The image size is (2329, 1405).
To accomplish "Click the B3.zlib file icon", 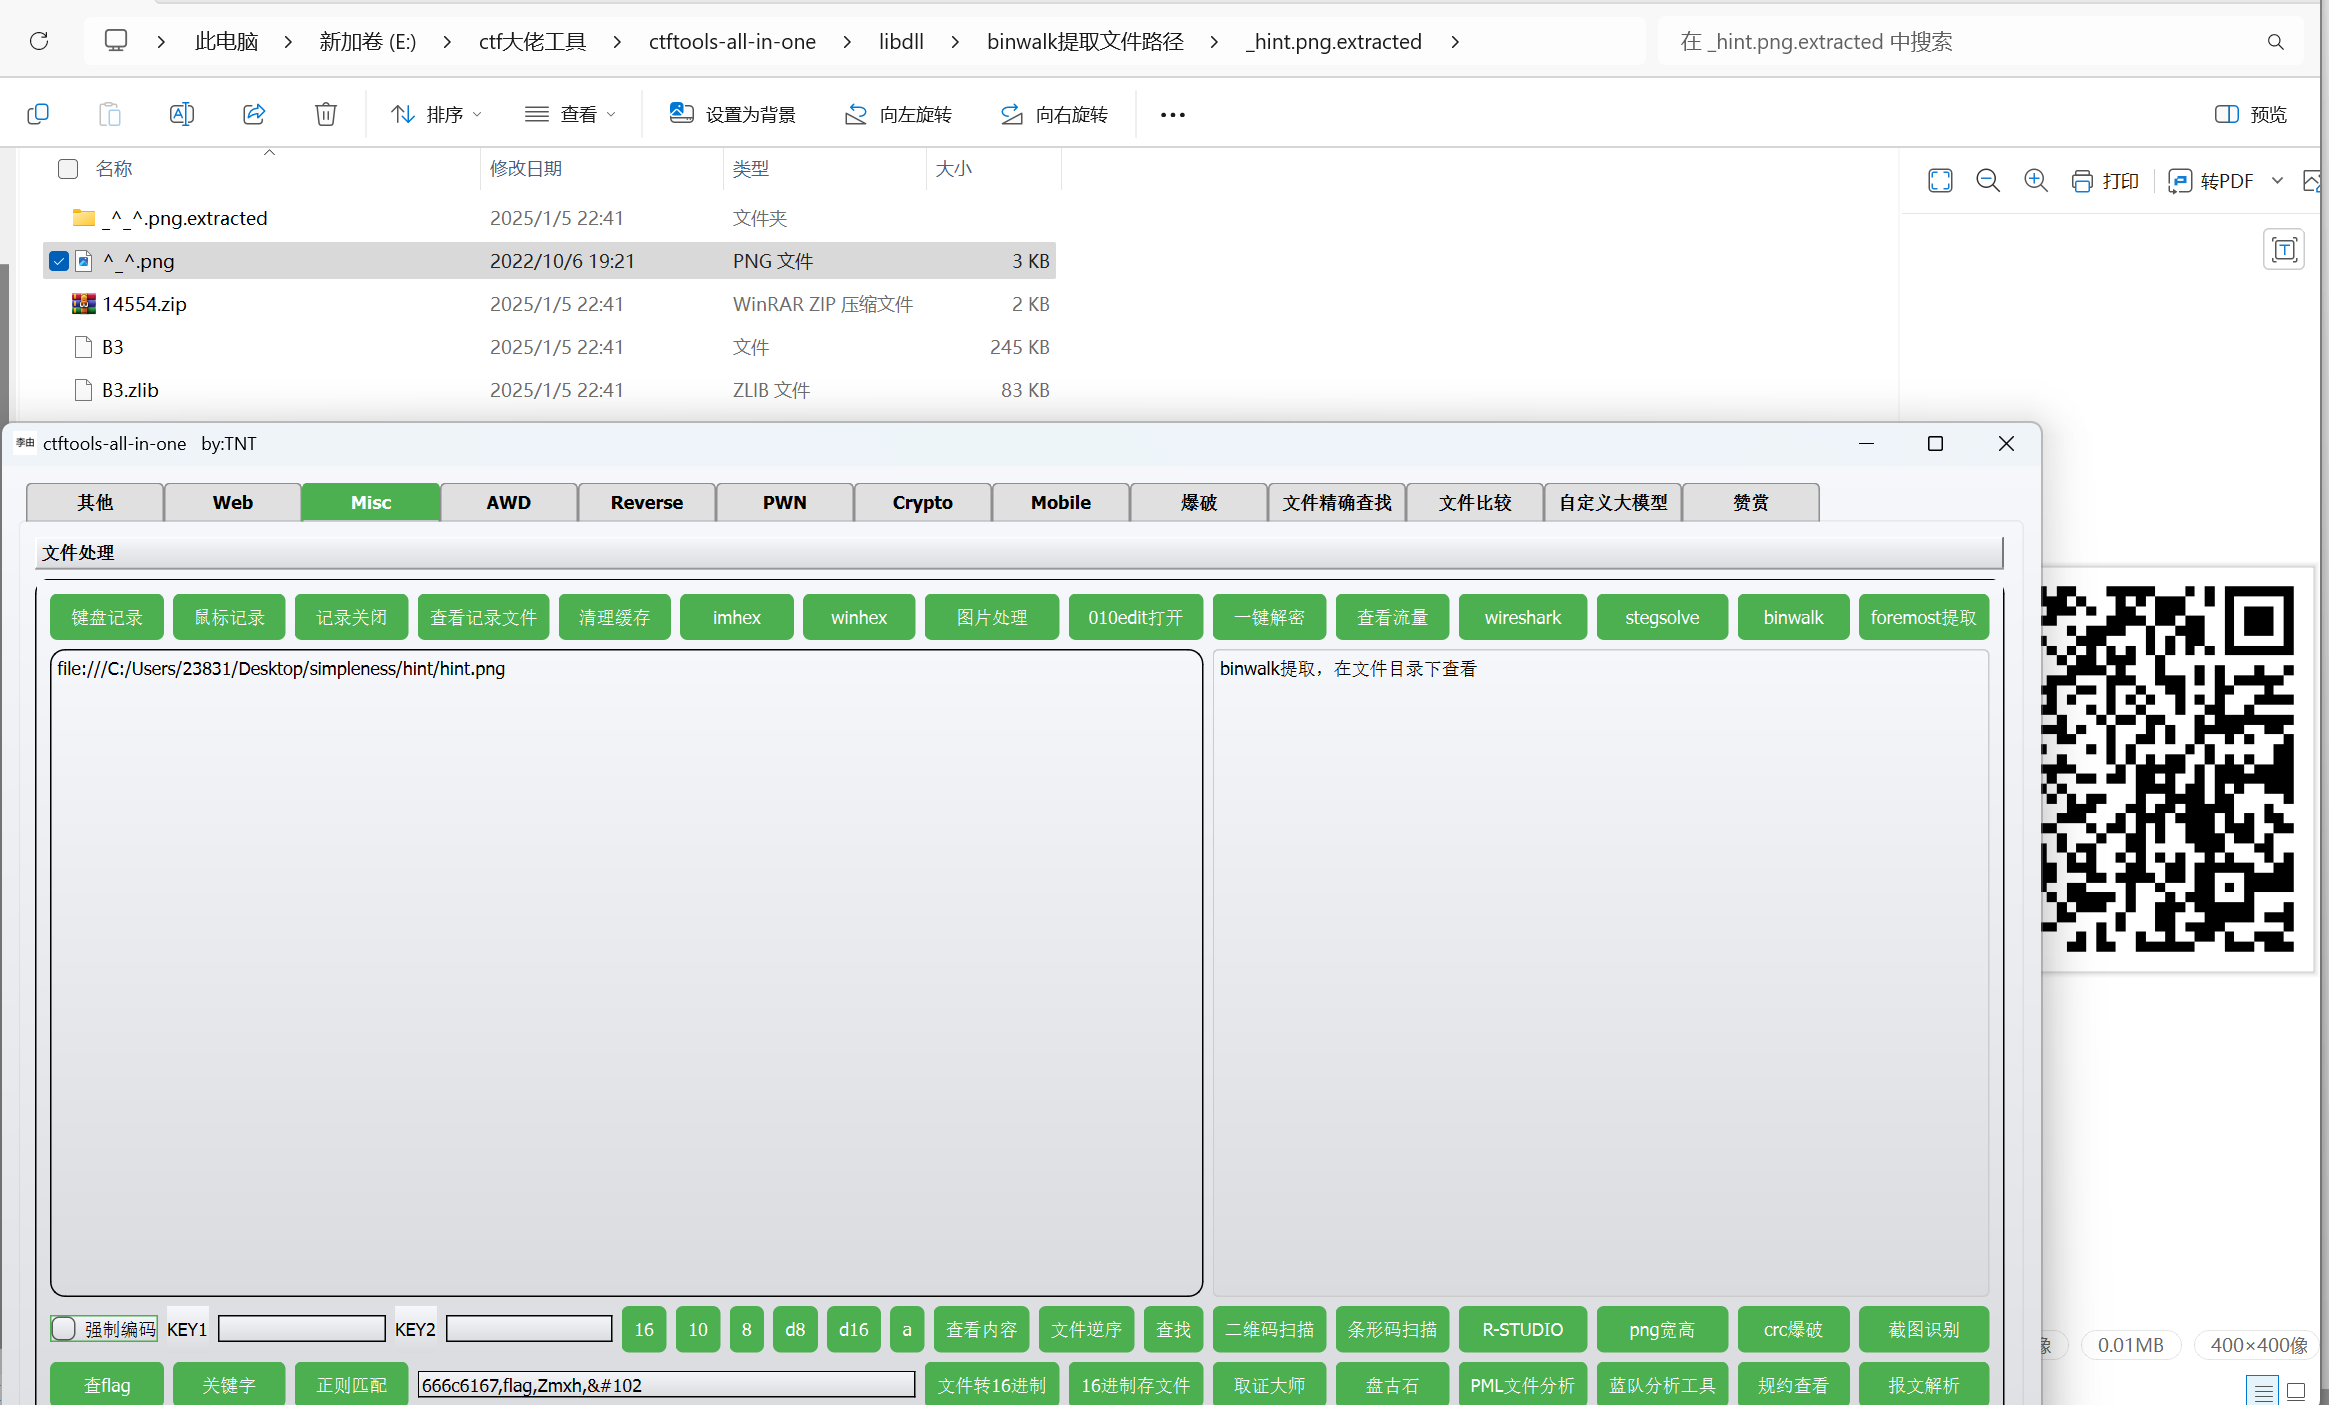I will click(x=84, y=390).
